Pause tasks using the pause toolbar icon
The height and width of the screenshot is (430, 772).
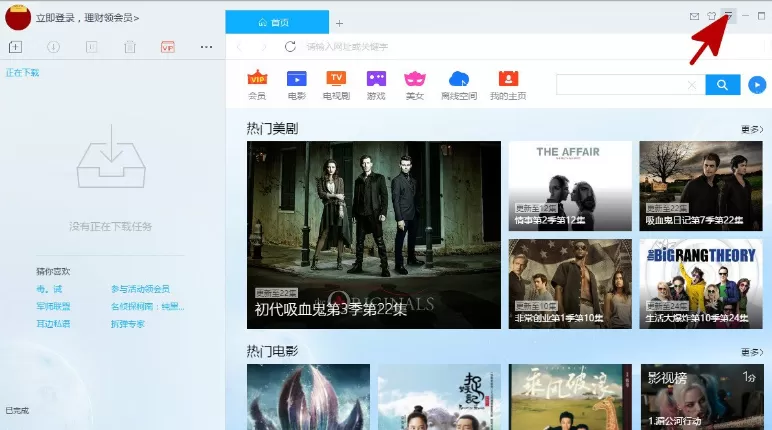coord(92,47)
